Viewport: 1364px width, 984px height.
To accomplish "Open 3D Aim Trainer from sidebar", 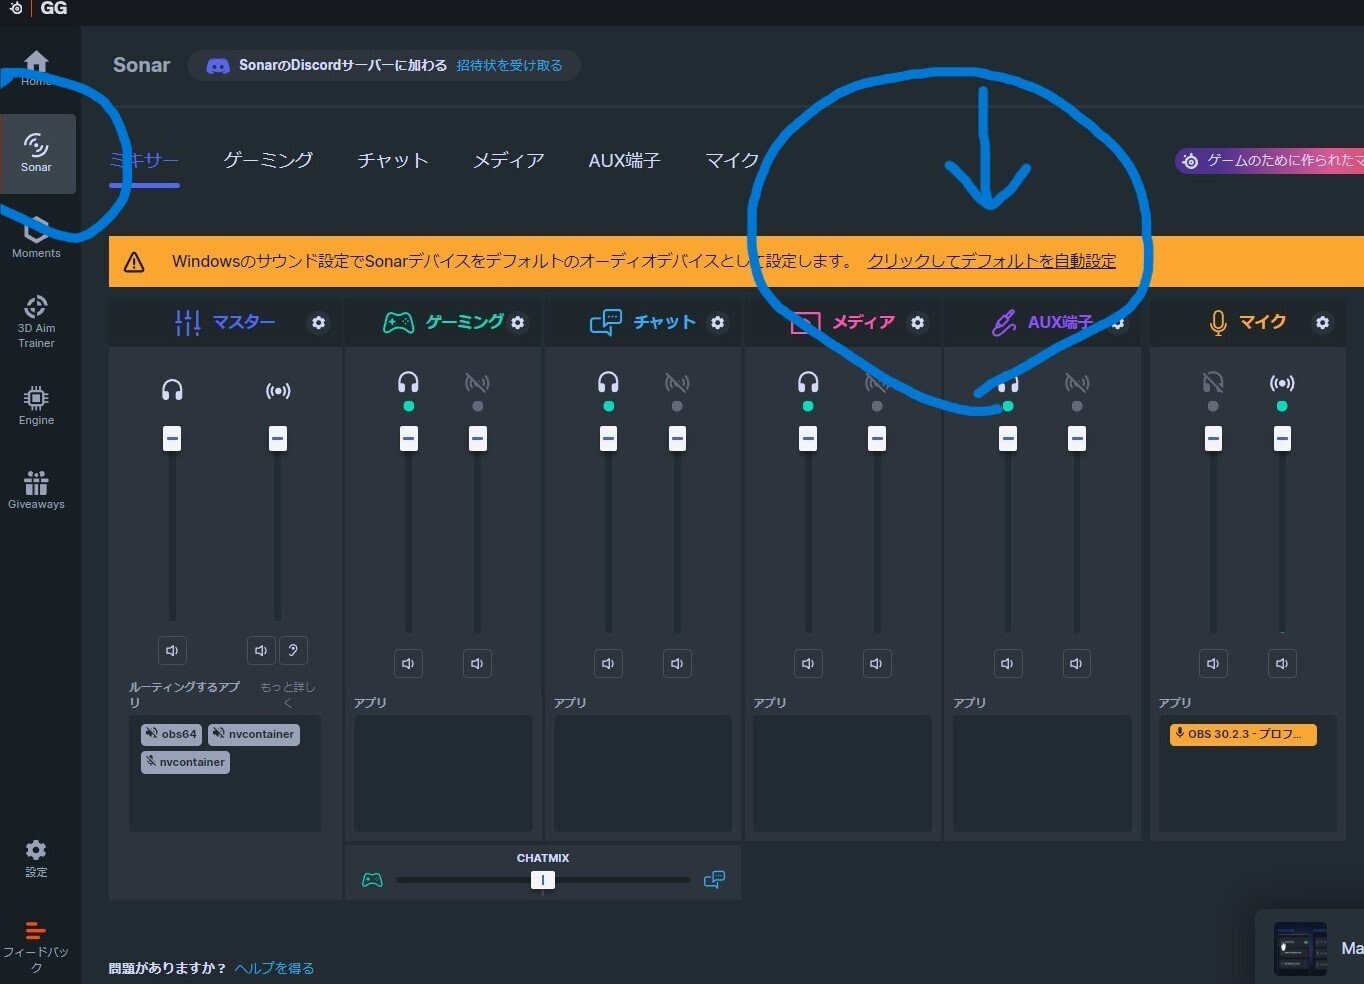I will point(36,320).
